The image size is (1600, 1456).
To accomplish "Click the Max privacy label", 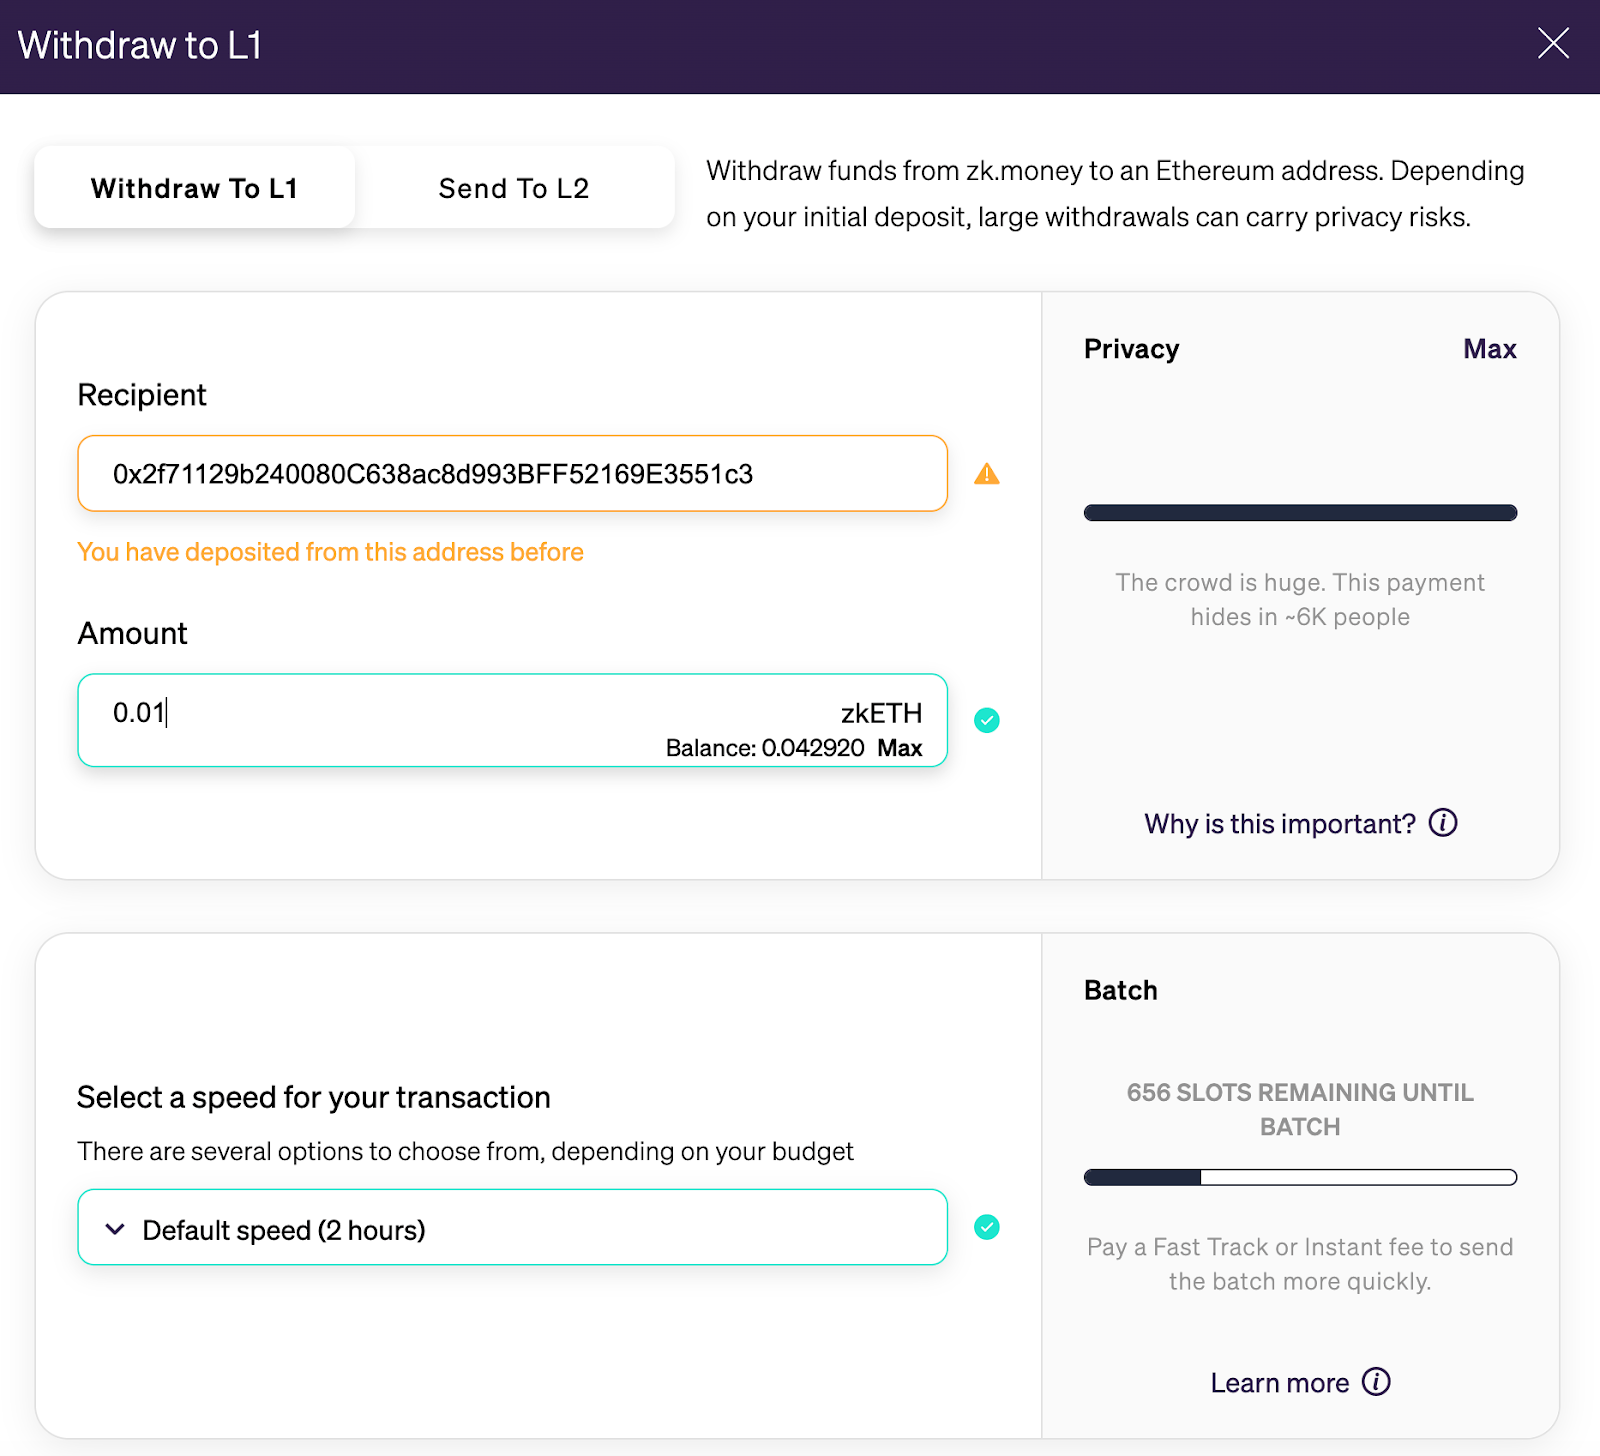I will [x=1490, y=349].
